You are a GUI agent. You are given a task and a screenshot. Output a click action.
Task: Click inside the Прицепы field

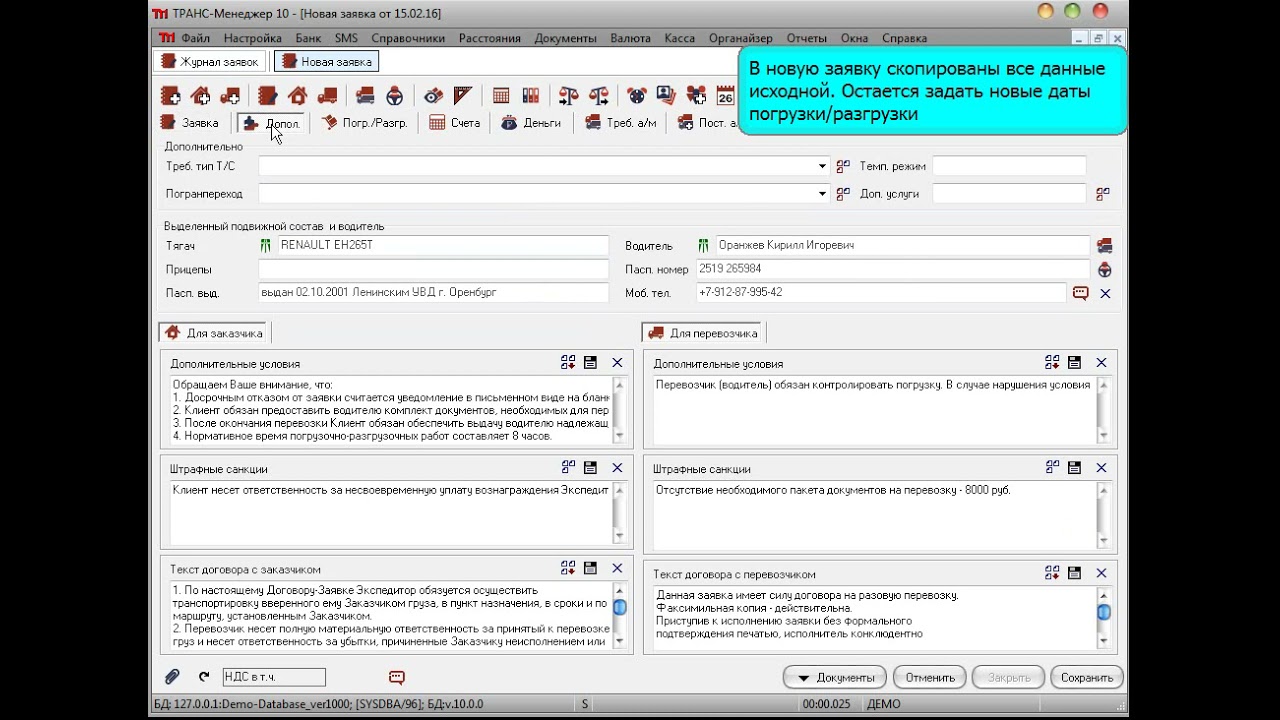click(x=433, y=269)
